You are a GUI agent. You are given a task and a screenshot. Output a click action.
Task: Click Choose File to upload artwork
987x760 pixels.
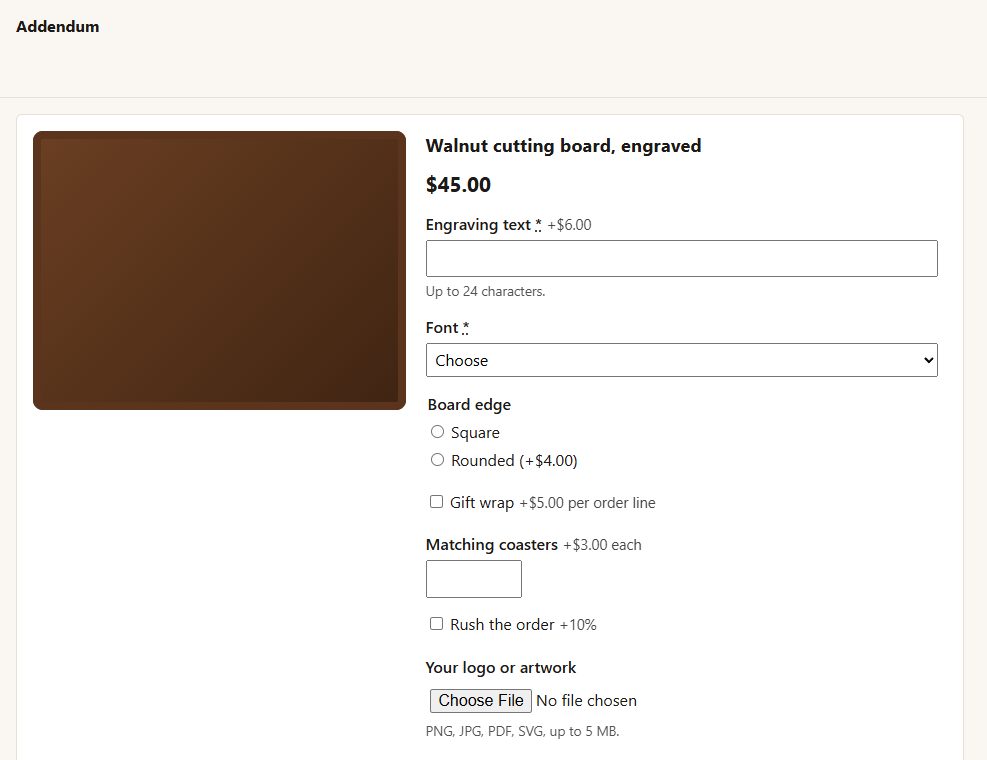[481, 701]
